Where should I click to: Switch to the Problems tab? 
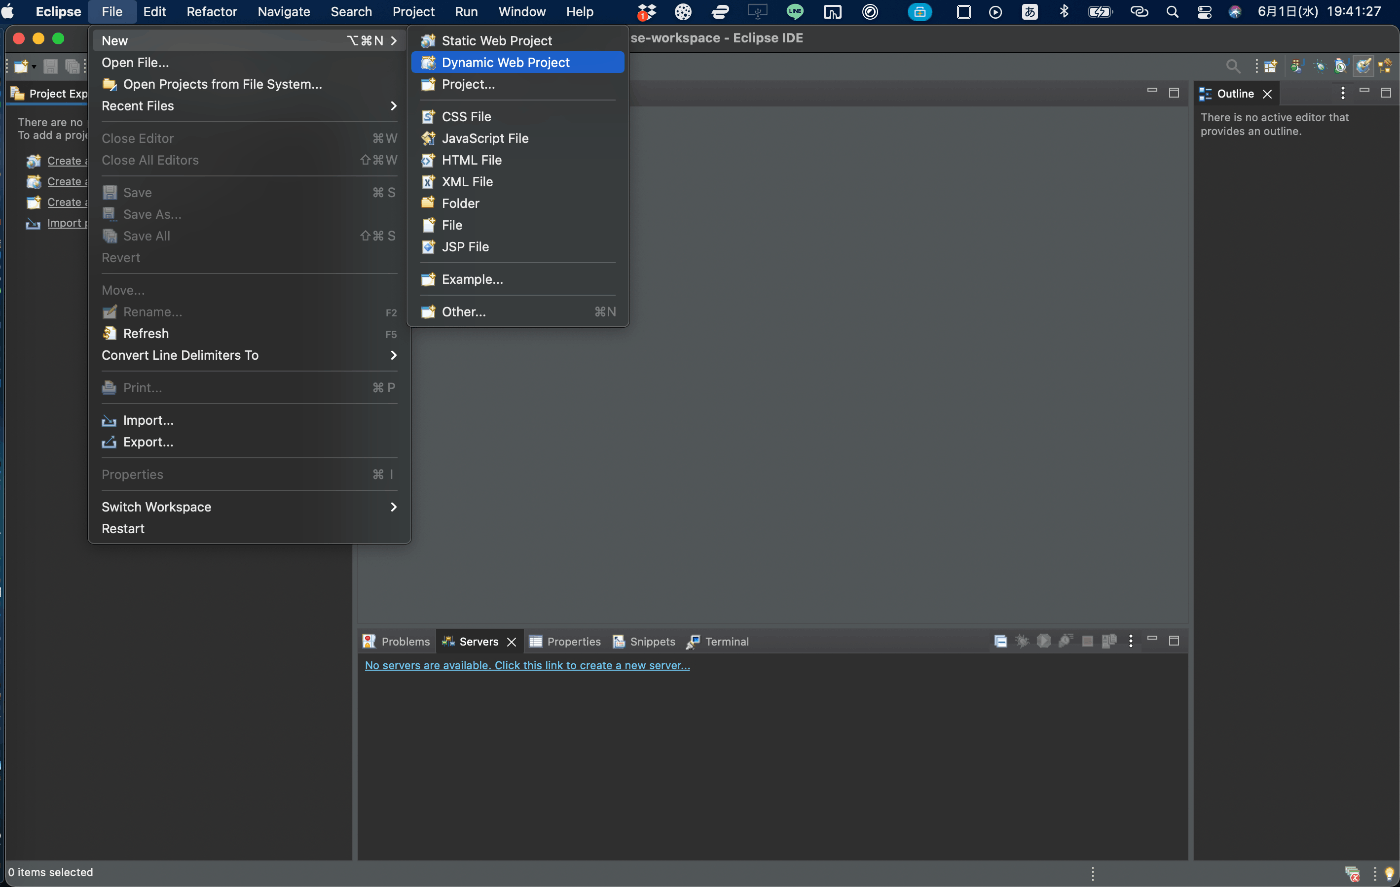396,642
